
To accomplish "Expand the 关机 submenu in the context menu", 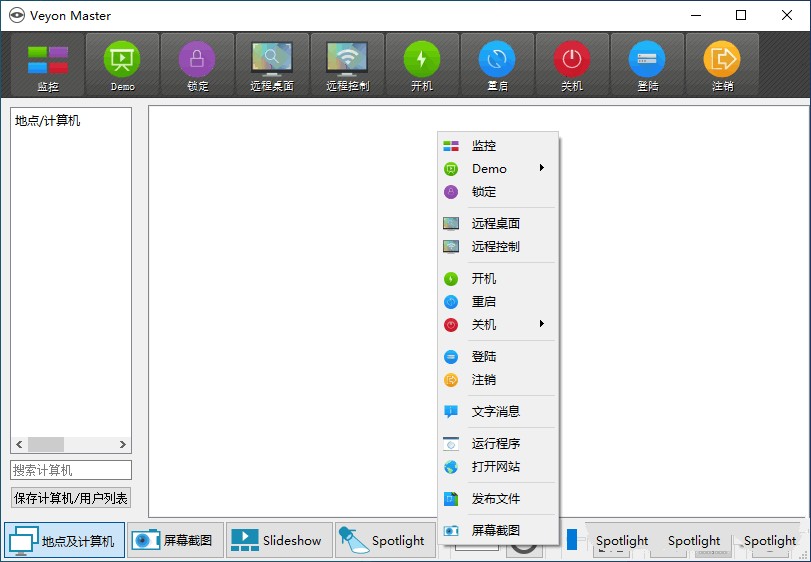I will click(498, 325).
